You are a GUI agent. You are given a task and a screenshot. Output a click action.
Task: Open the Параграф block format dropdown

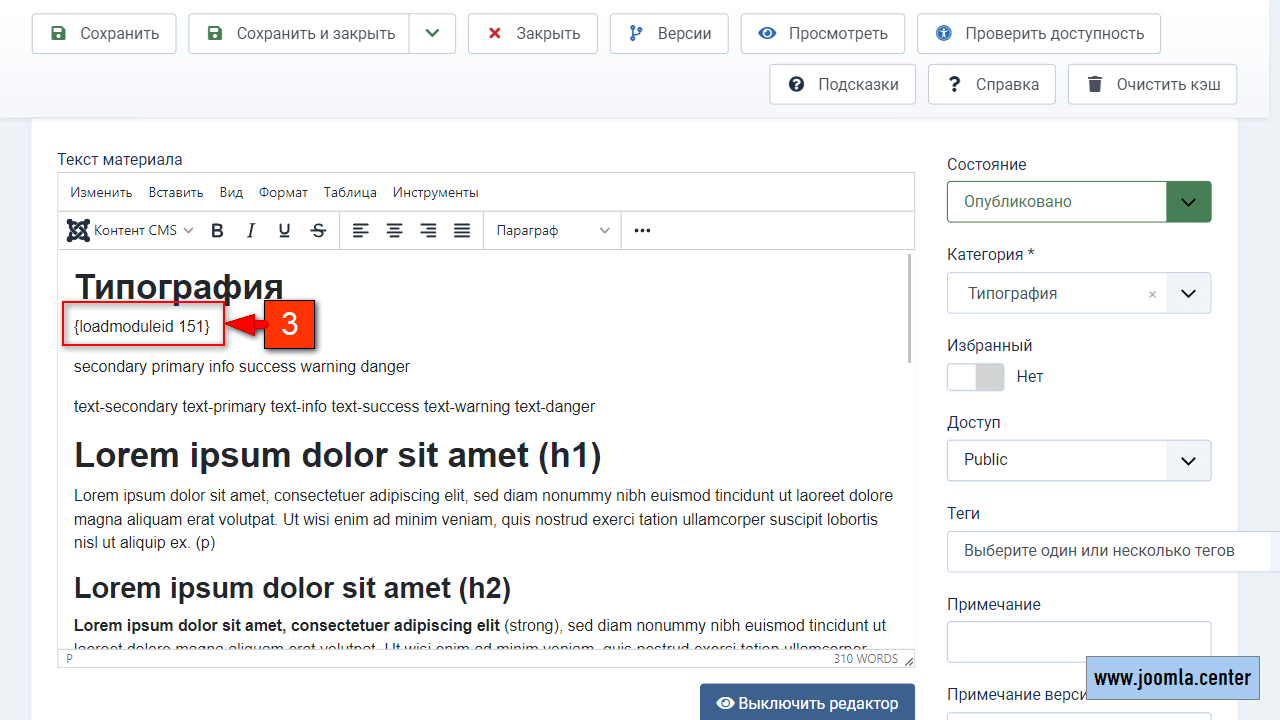pos(552,231)
